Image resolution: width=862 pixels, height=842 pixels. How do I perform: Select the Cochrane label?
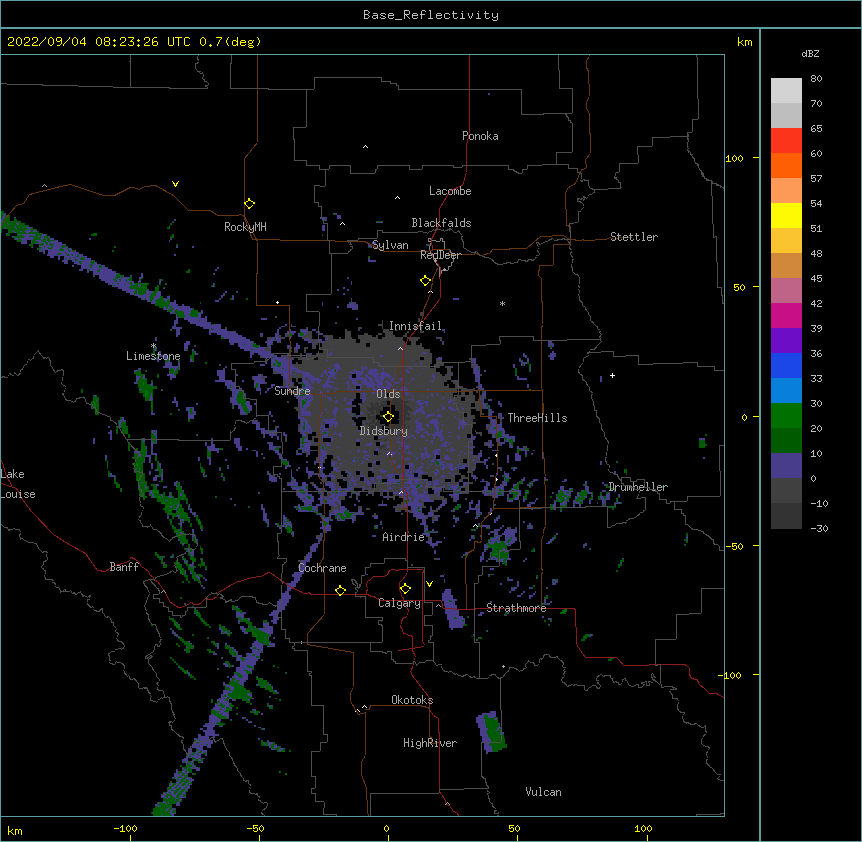coord(322,568)
